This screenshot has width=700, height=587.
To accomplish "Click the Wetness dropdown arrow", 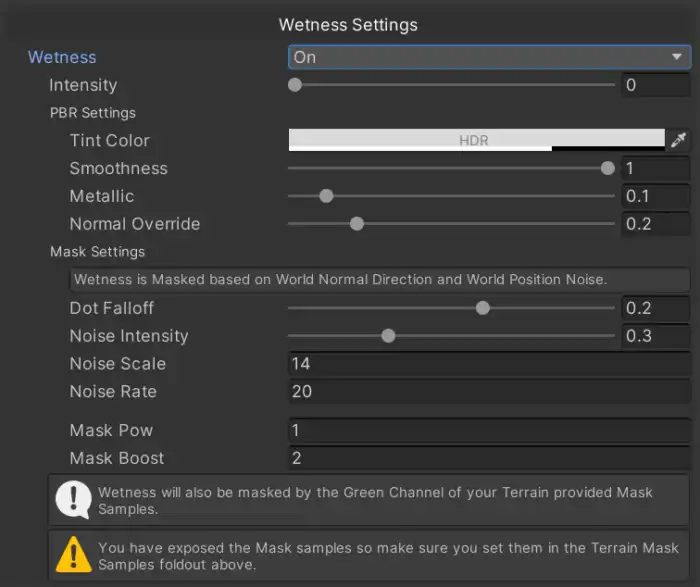I will tap(677, 57).
